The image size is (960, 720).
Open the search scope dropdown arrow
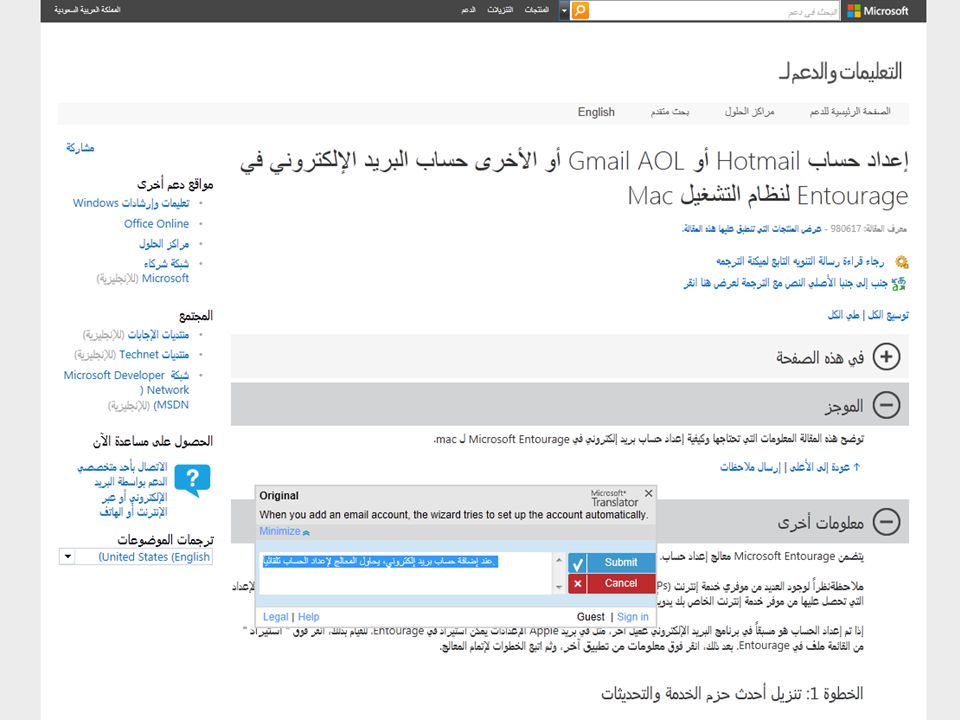click(x=564, y=10)
